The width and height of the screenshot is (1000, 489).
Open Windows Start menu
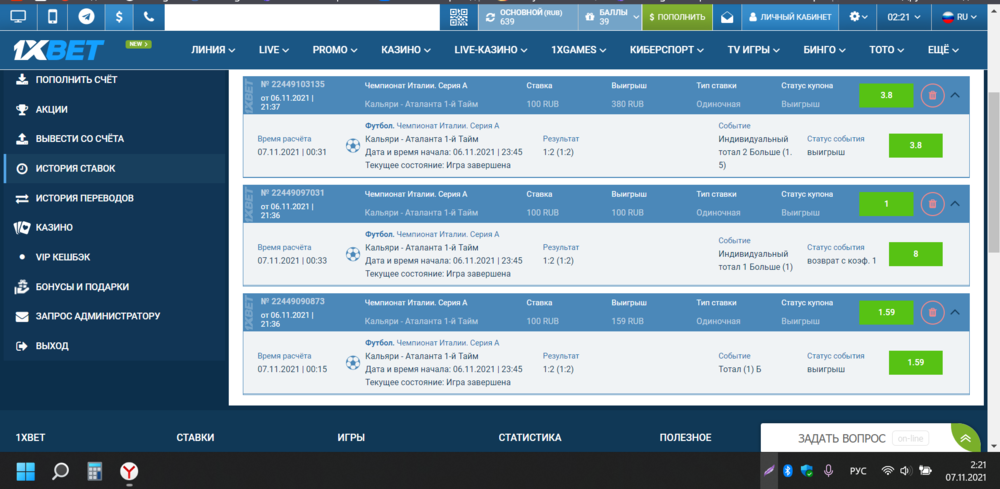point(26,471)
